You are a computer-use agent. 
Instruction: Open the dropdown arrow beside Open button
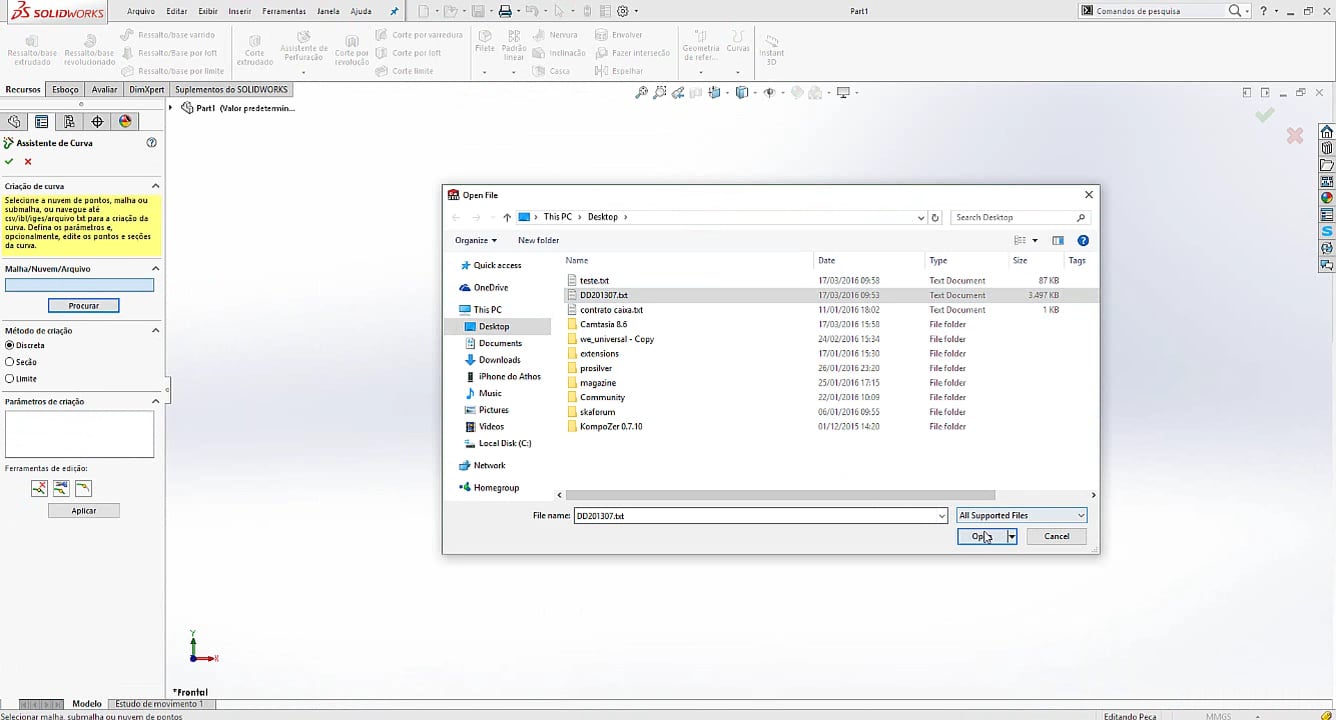point(1012,536)
